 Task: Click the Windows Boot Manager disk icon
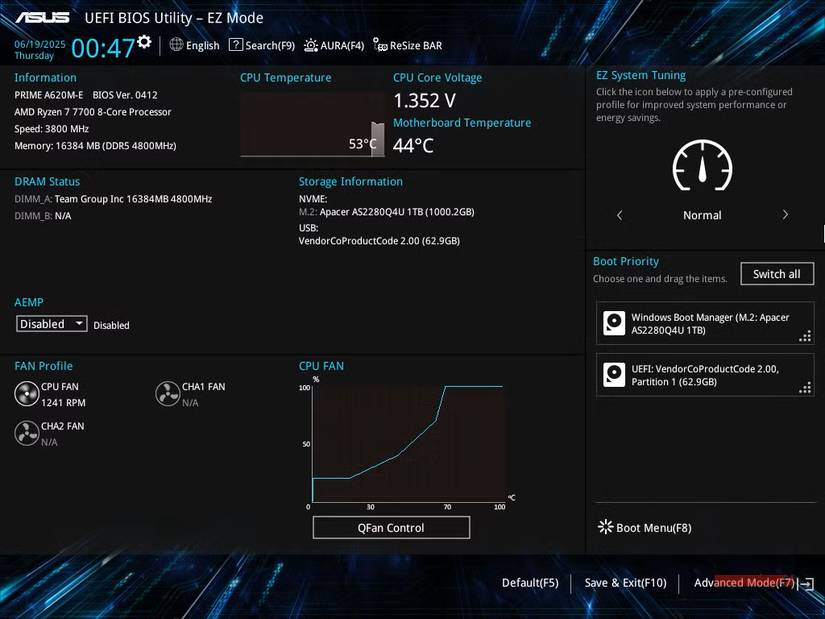[614, 323]
